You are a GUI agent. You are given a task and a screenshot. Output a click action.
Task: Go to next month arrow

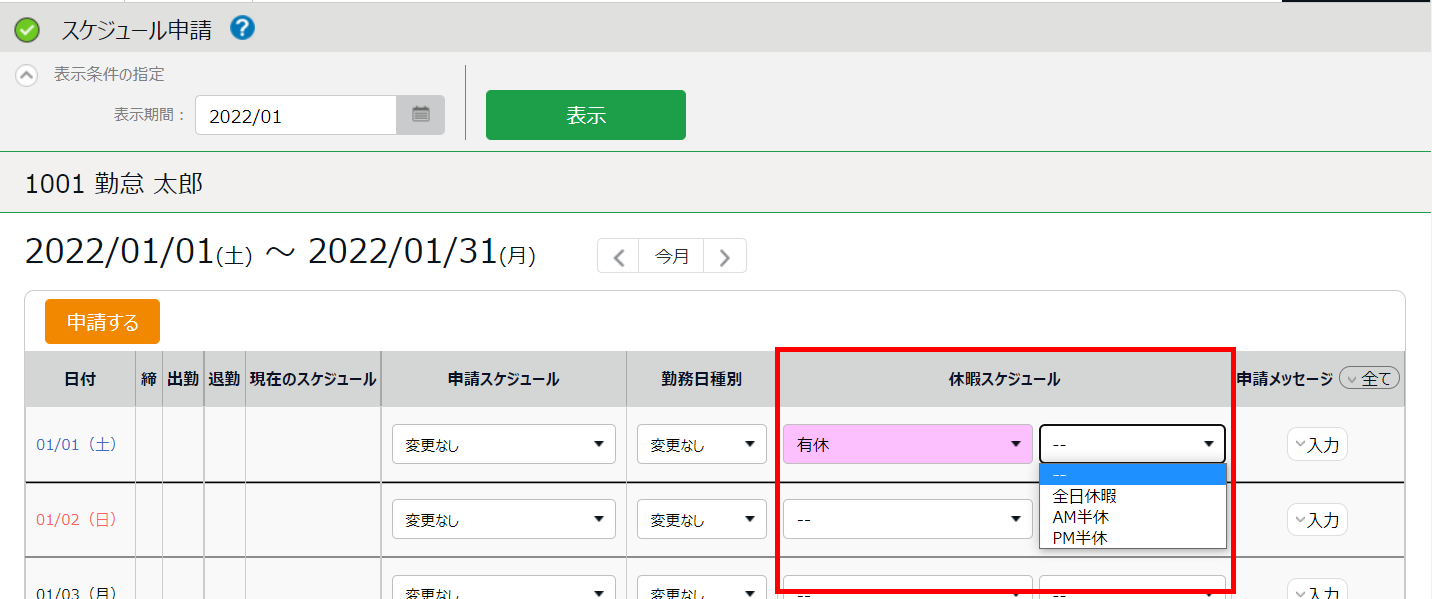[725, 257]
